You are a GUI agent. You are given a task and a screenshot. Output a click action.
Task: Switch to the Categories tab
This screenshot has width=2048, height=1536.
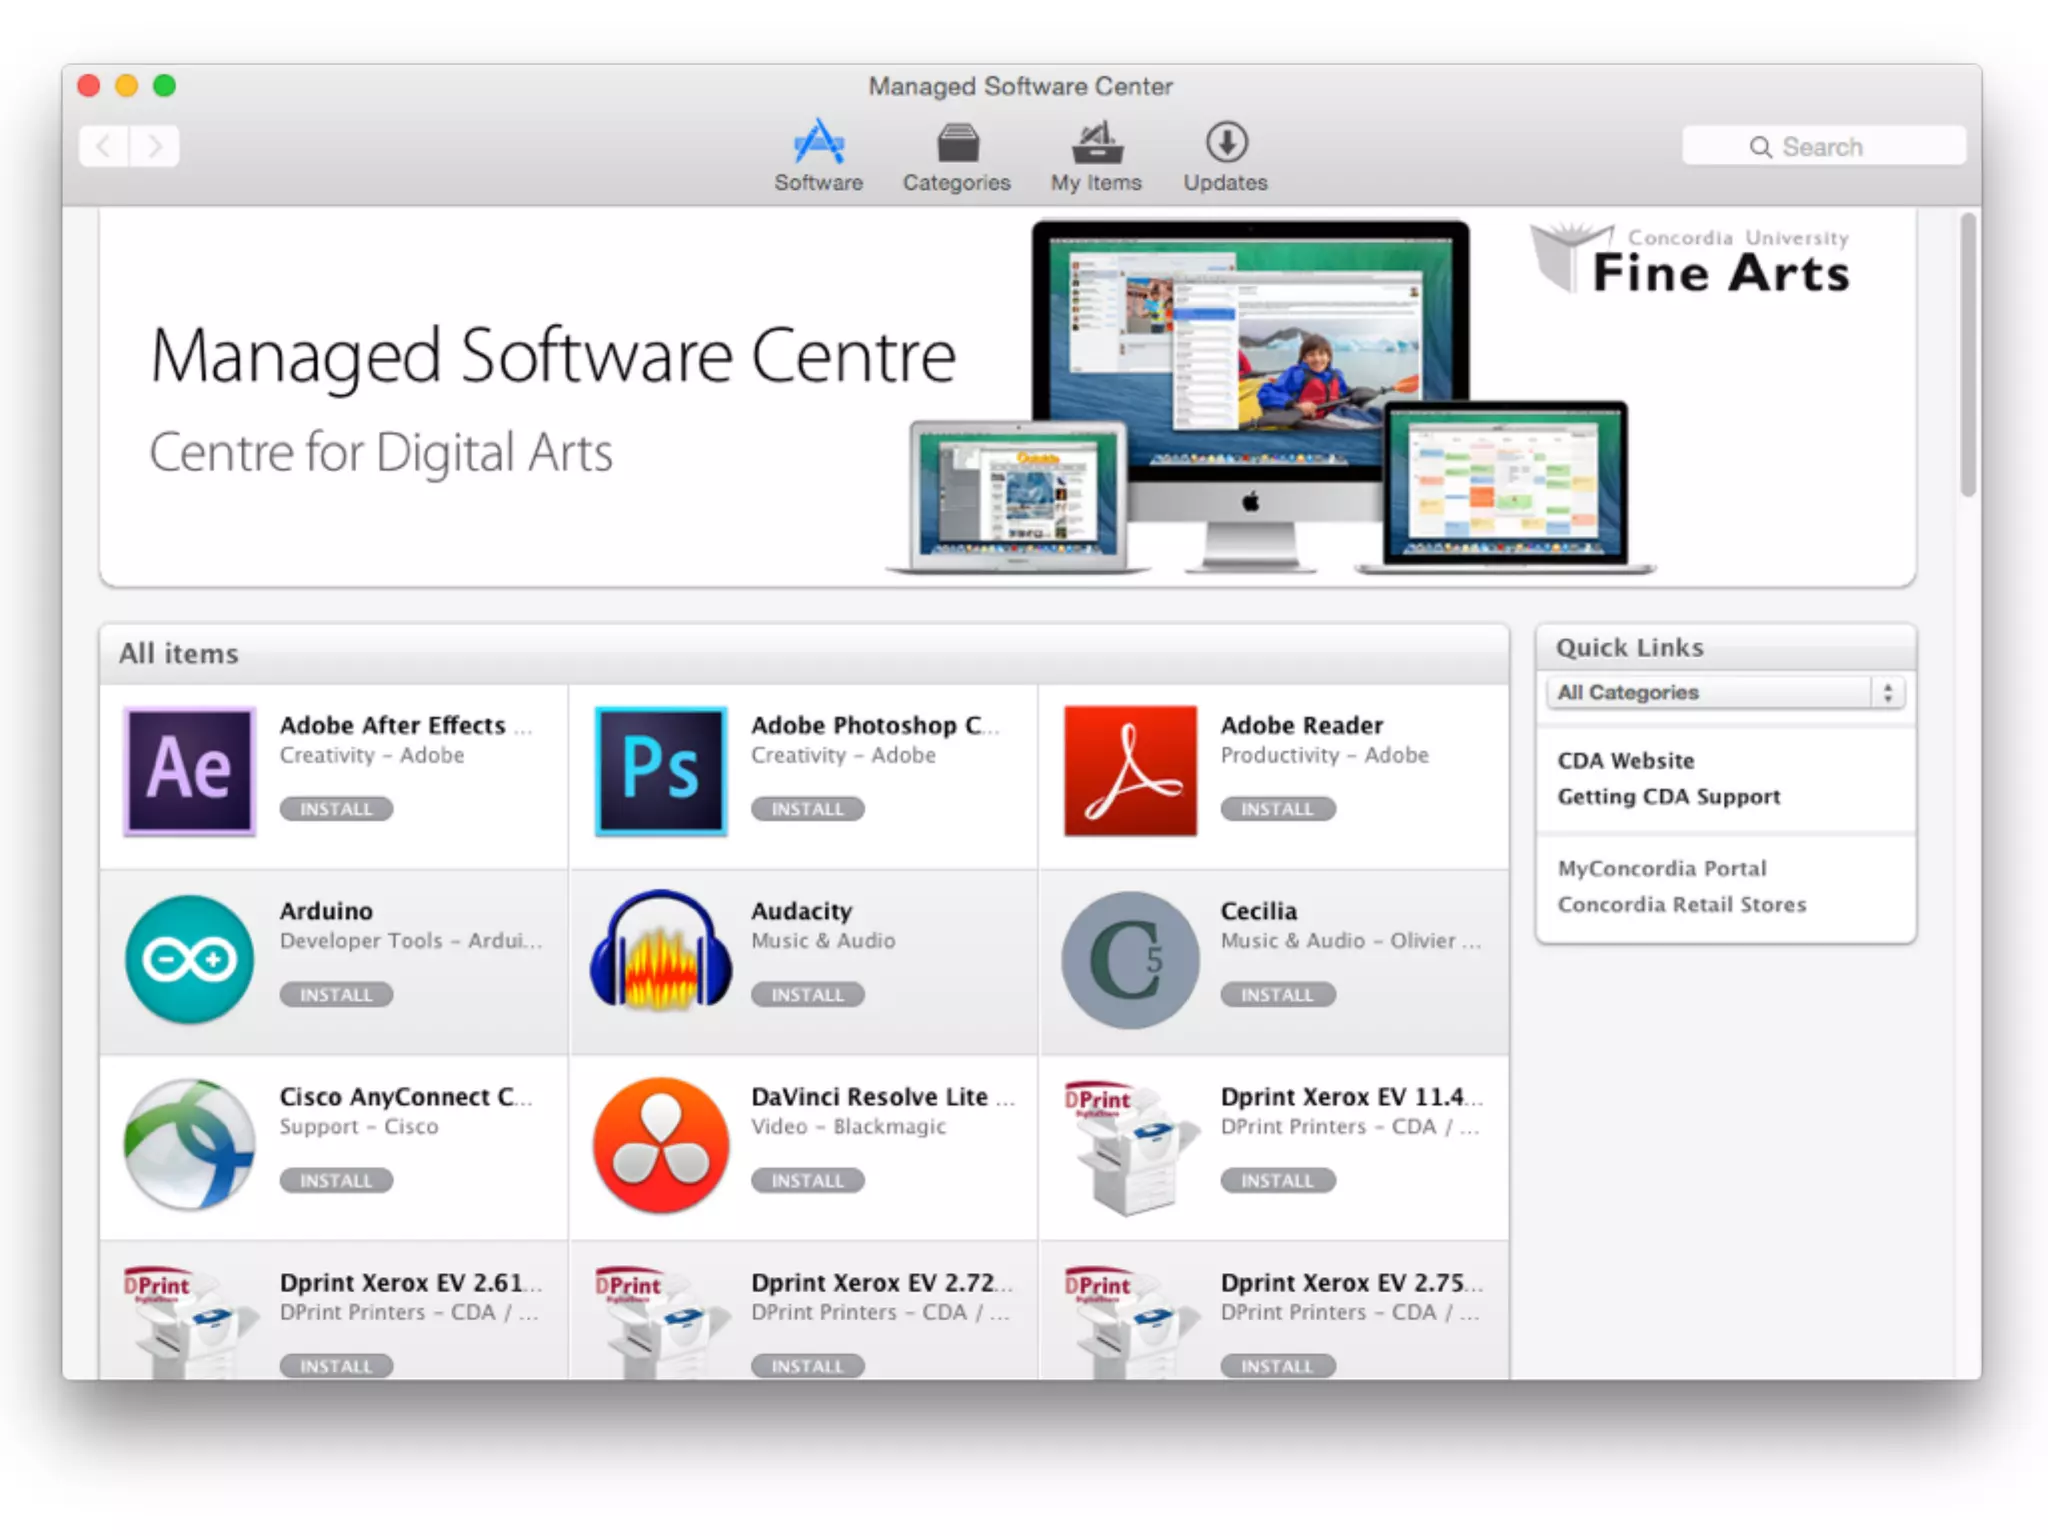coord(956,157)
